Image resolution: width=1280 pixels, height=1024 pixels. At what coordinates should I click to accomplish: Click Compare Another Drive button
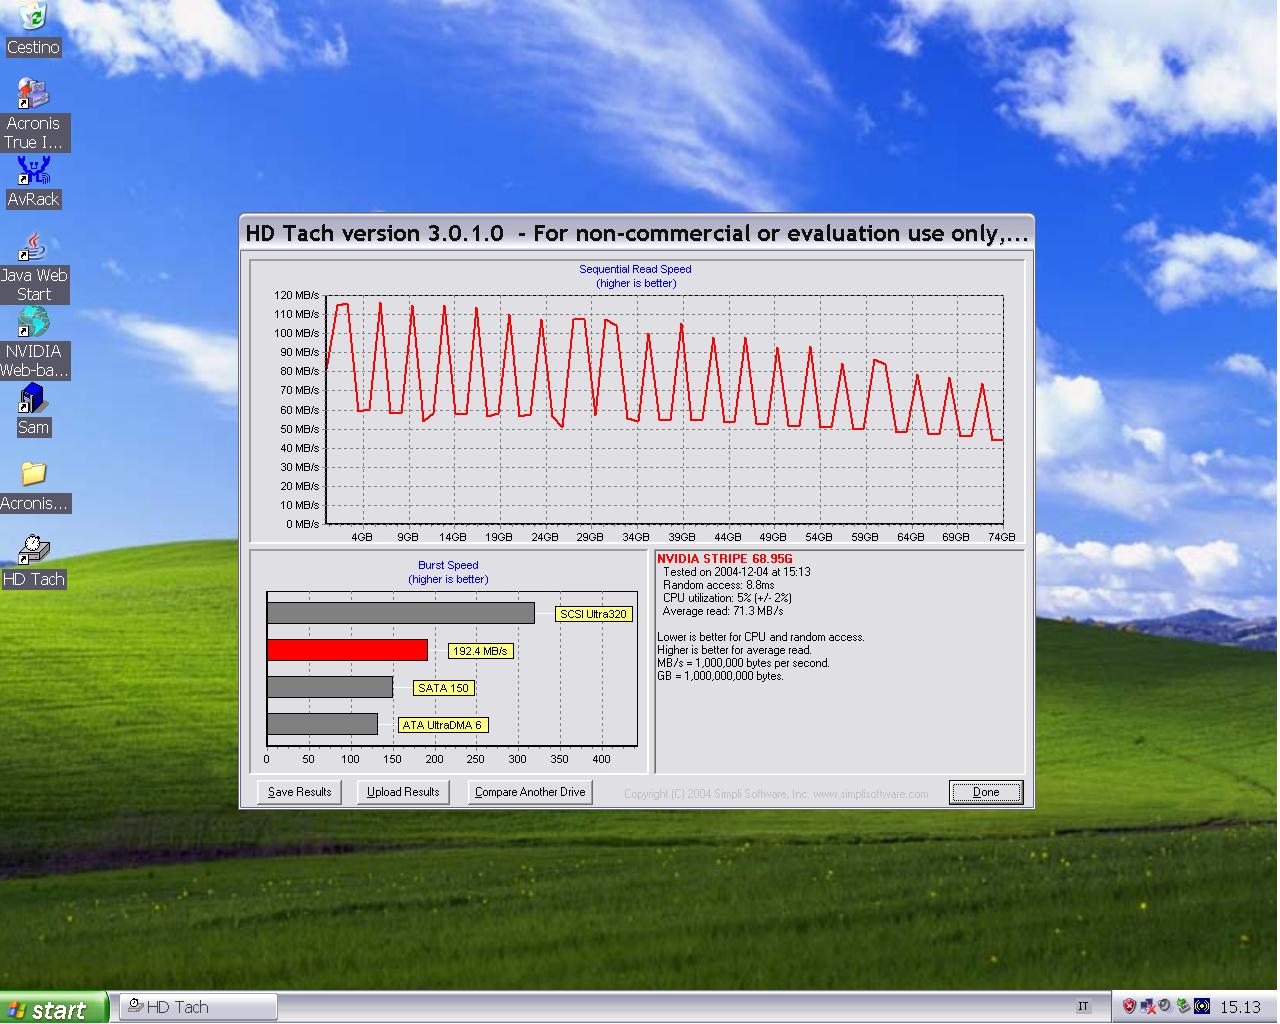(x=530, y=792)
